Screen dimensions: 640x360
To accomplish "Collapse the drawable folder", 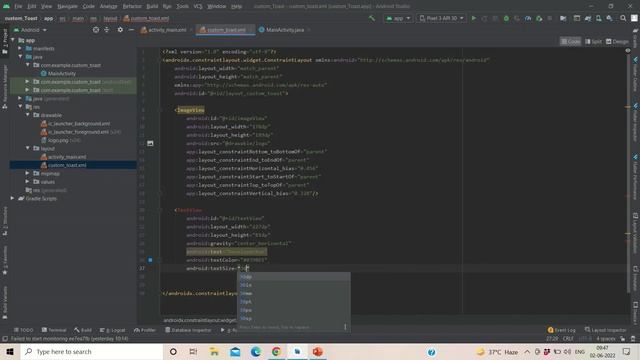I will point(27,115).
